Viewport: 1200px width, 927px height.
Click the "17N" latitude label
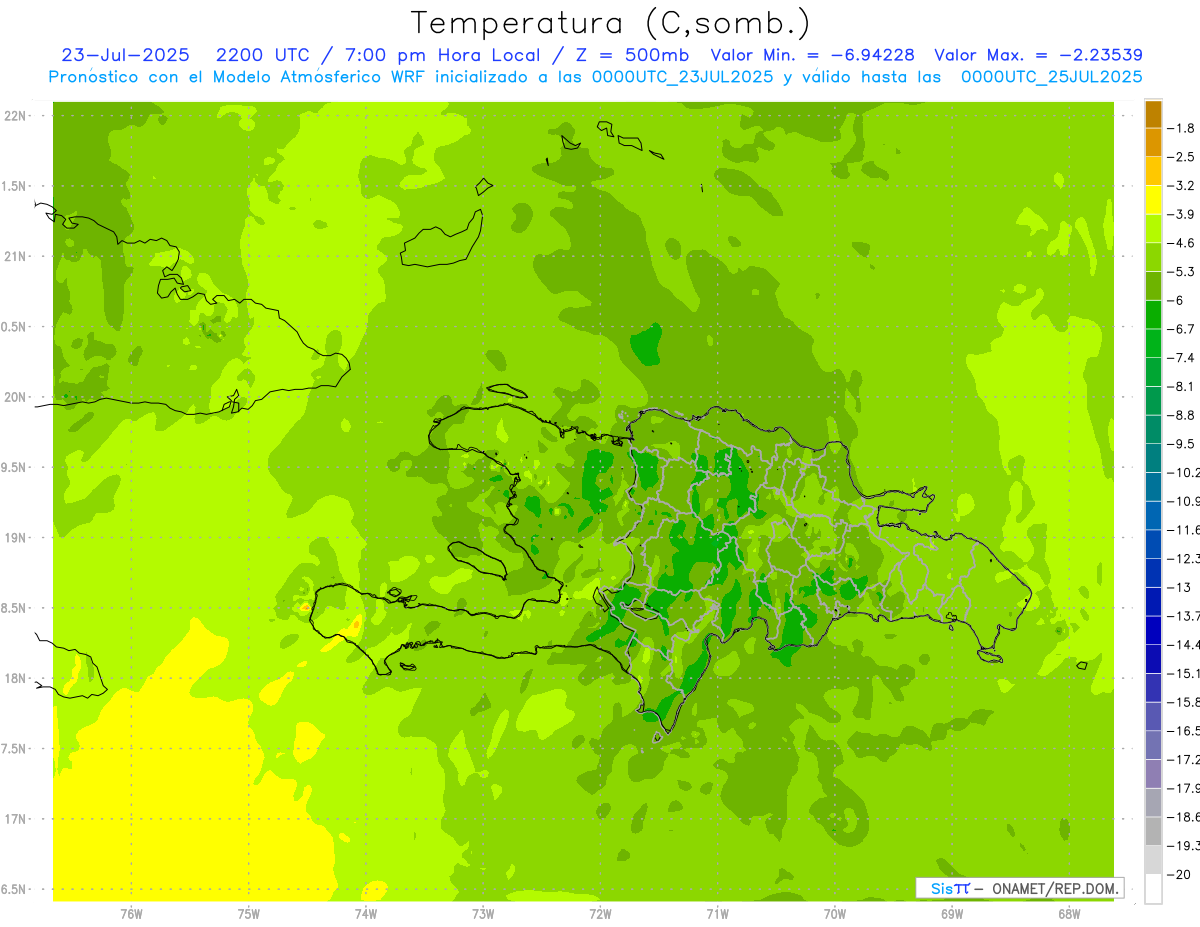click(16, 819)
